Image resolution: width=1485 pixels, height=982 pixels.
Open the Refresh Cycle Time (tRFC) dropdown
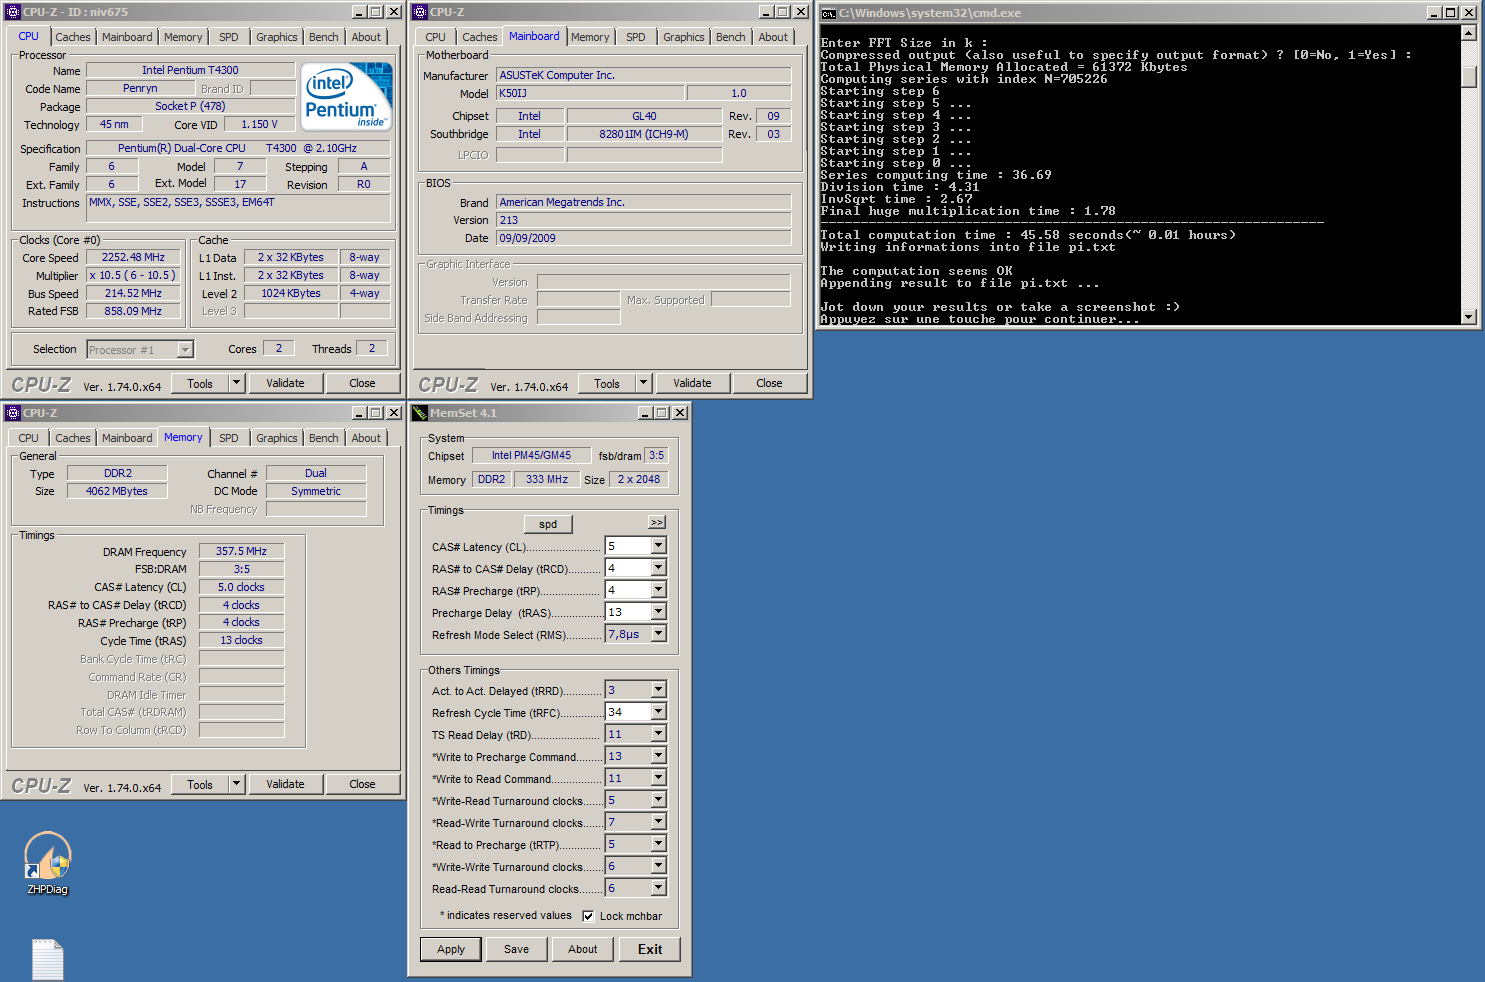point(658,712)
